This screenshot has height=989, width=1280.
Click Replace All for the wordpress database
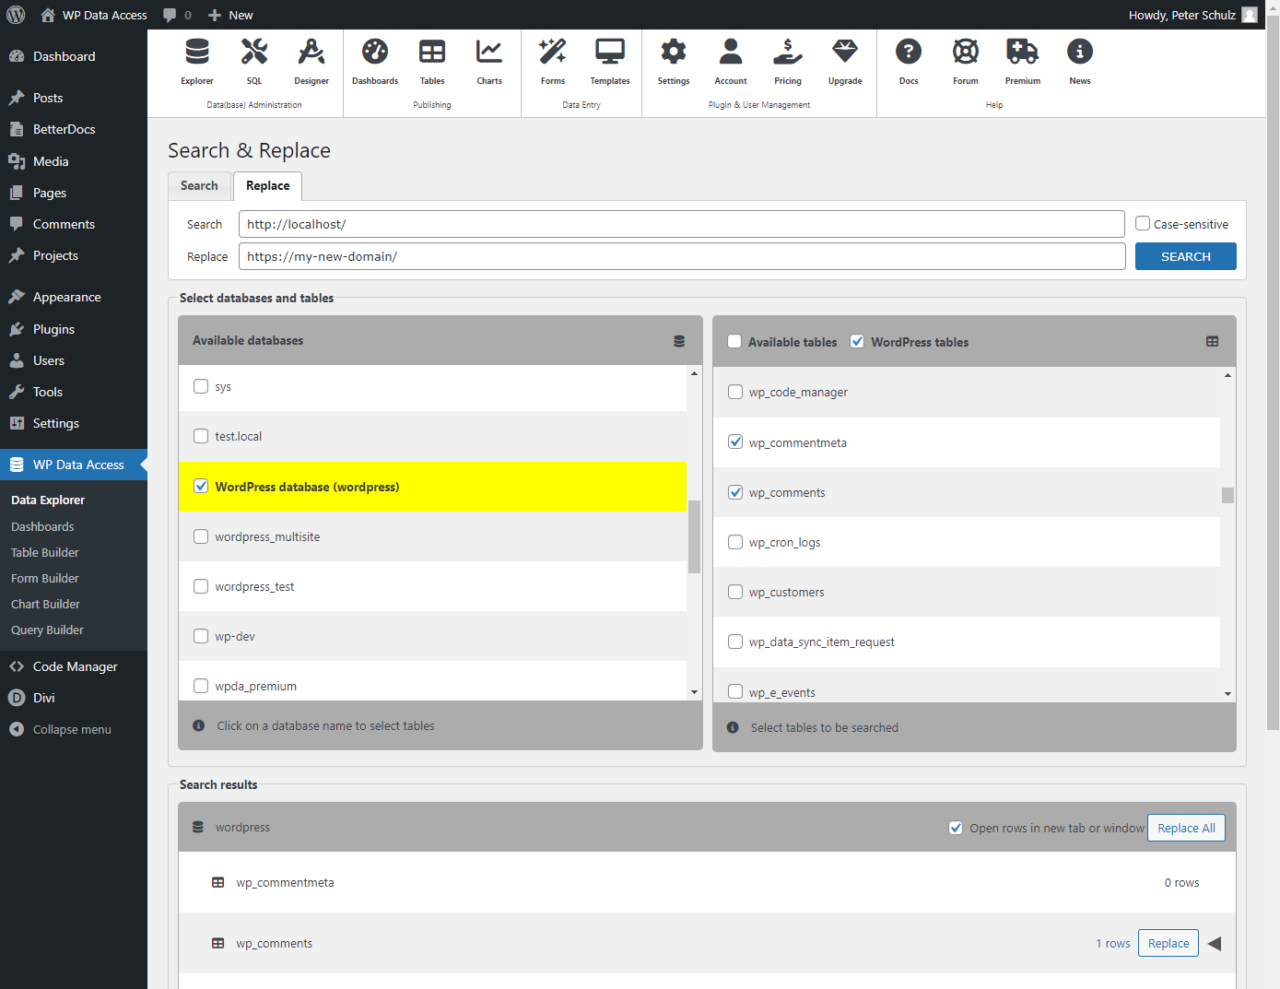tap(1186, 827)
